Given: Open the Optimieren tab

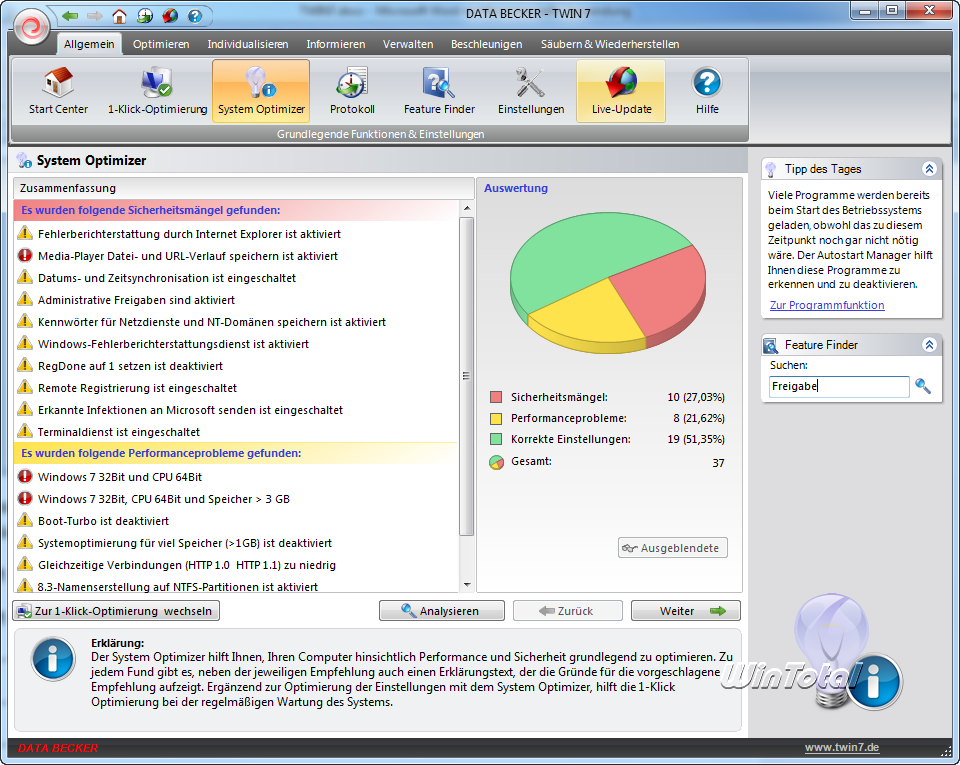Looking at the screenshot, I should 161,44.
